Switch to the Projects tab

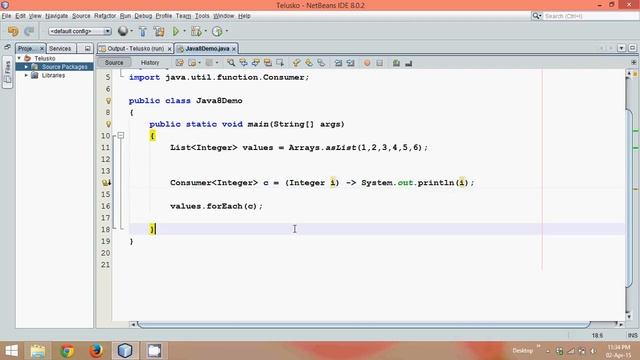27,49
